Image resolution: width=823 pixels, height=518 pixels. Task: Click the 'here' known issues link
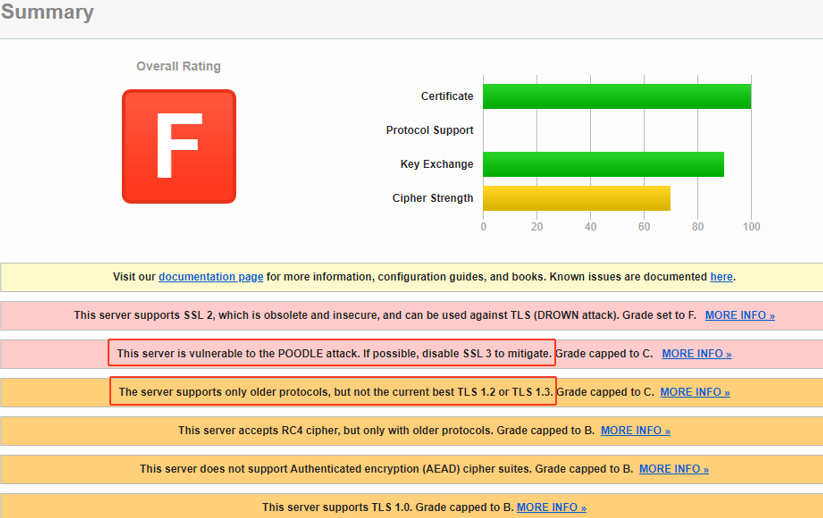721,277
